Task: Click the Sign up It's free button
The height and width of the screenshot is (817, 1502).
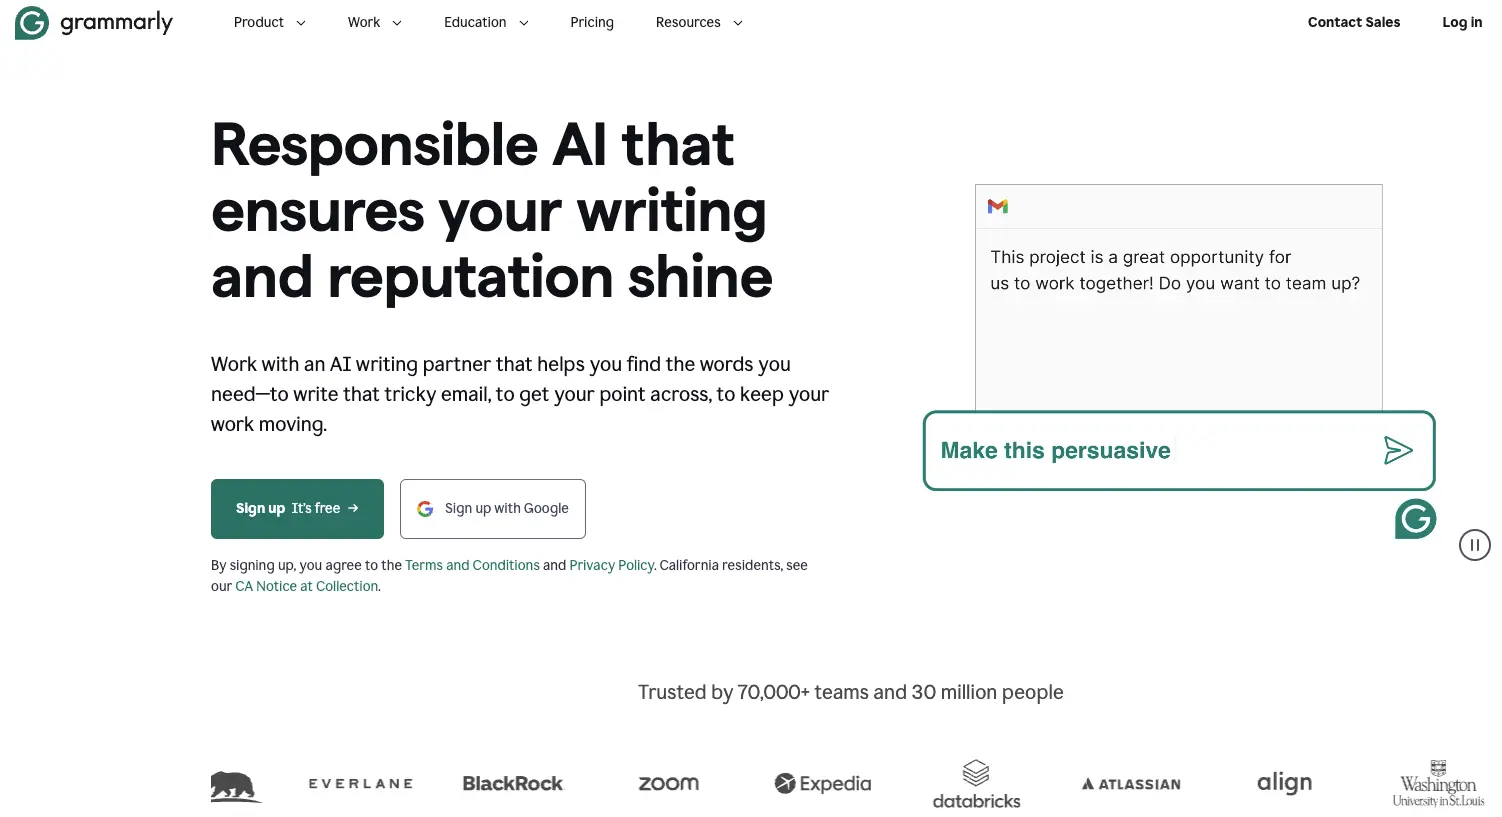Action: pos(297,508)
